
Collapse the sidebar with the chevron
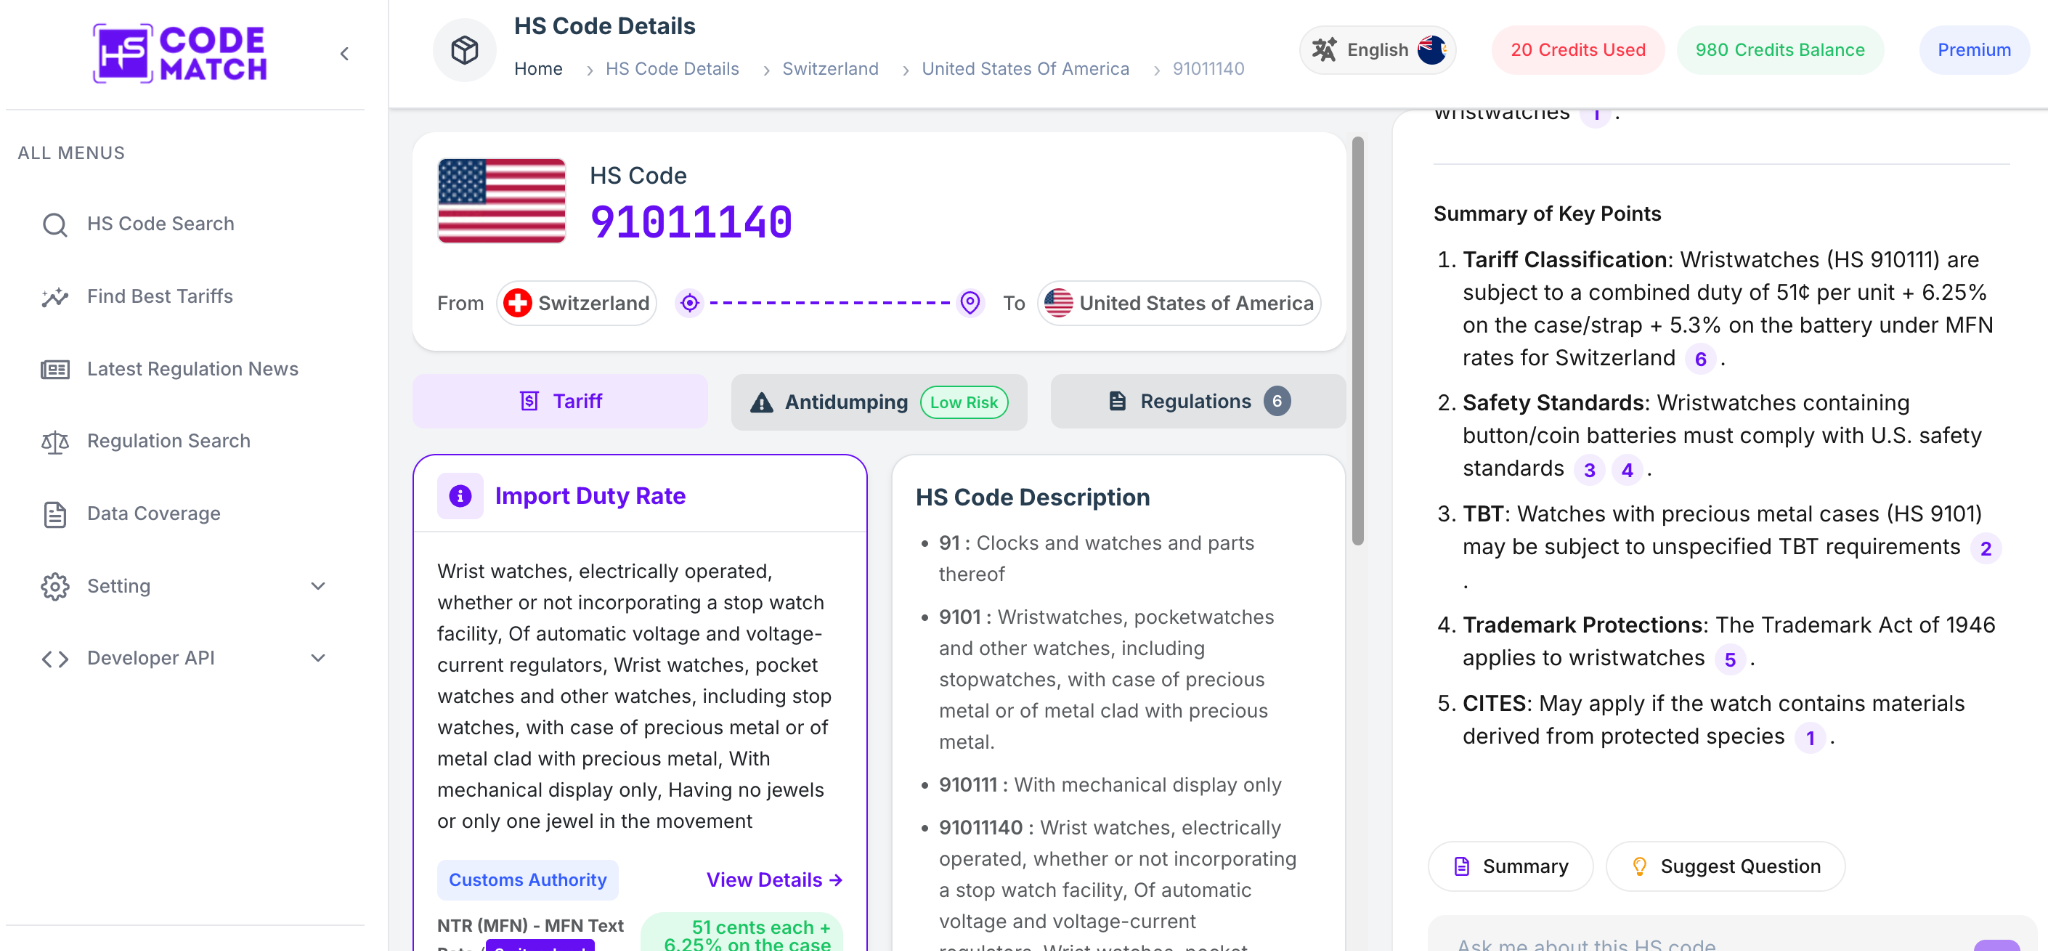pyautogui.click(x=344, y=54)
